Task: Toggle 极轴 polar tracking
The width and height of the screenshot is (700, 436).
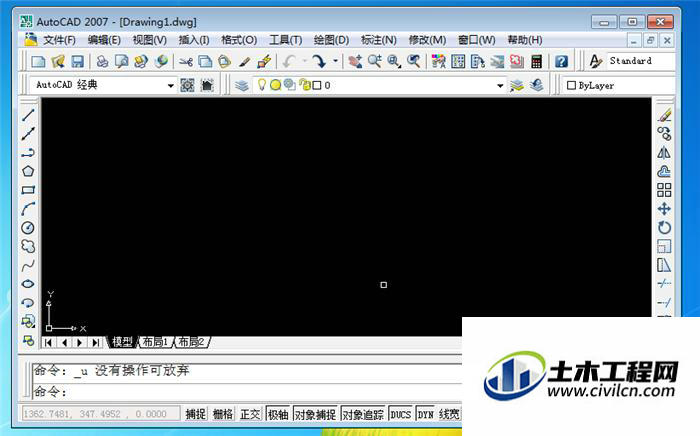Action: tap(278, 414)
